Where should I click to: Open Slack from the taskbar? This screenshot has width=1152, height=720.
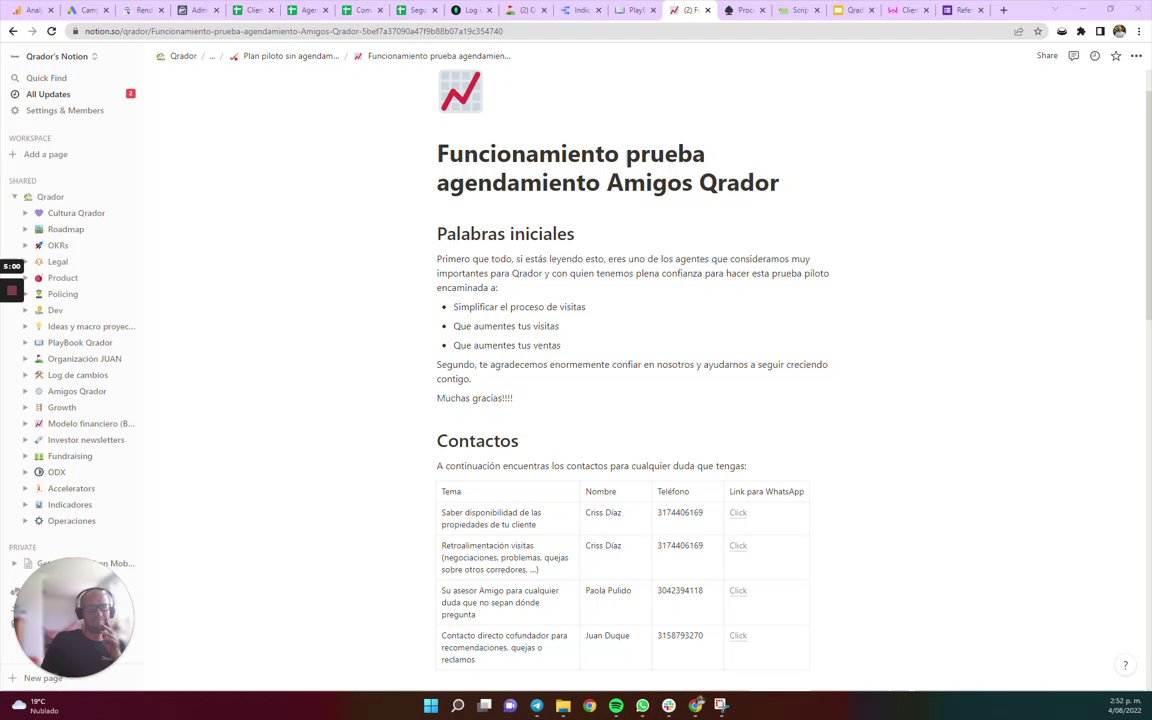pos(669,706)
